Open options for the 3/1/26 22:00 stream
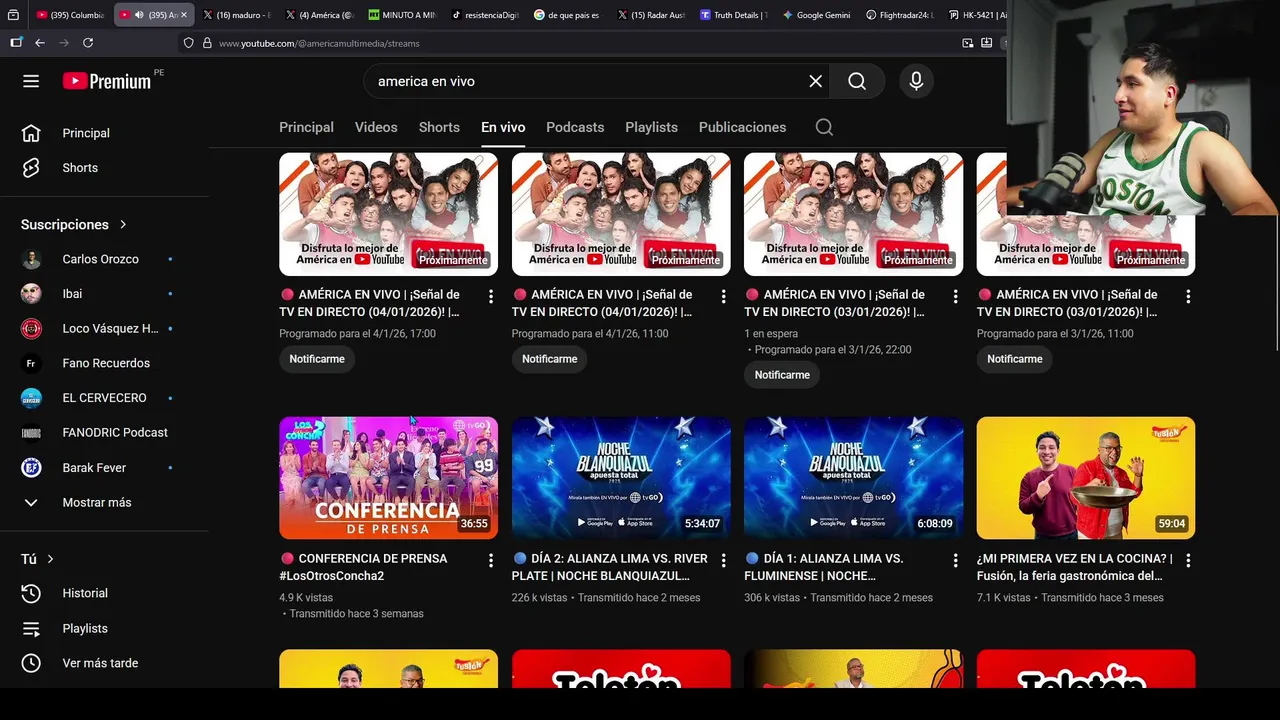 point(955,297)
